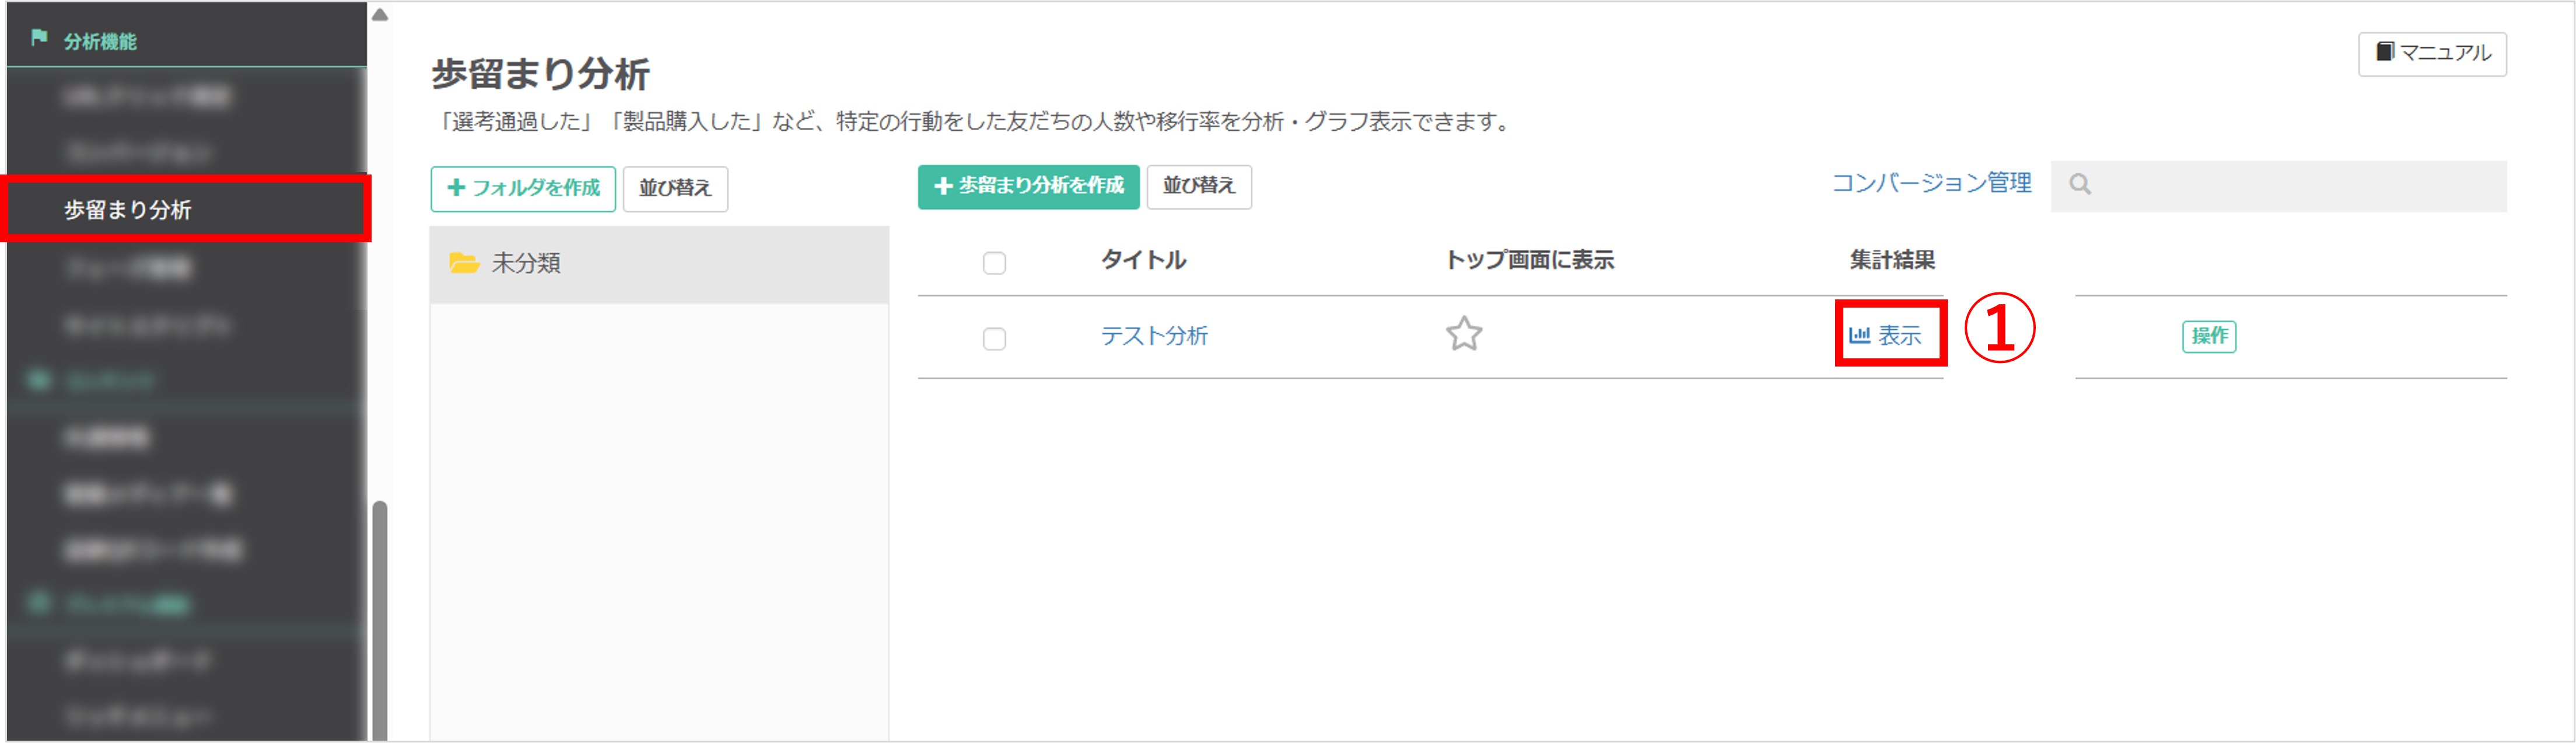Open the folder 並び替え sort options
Screen dimensions: 2576x743
(x=676, y=188)
